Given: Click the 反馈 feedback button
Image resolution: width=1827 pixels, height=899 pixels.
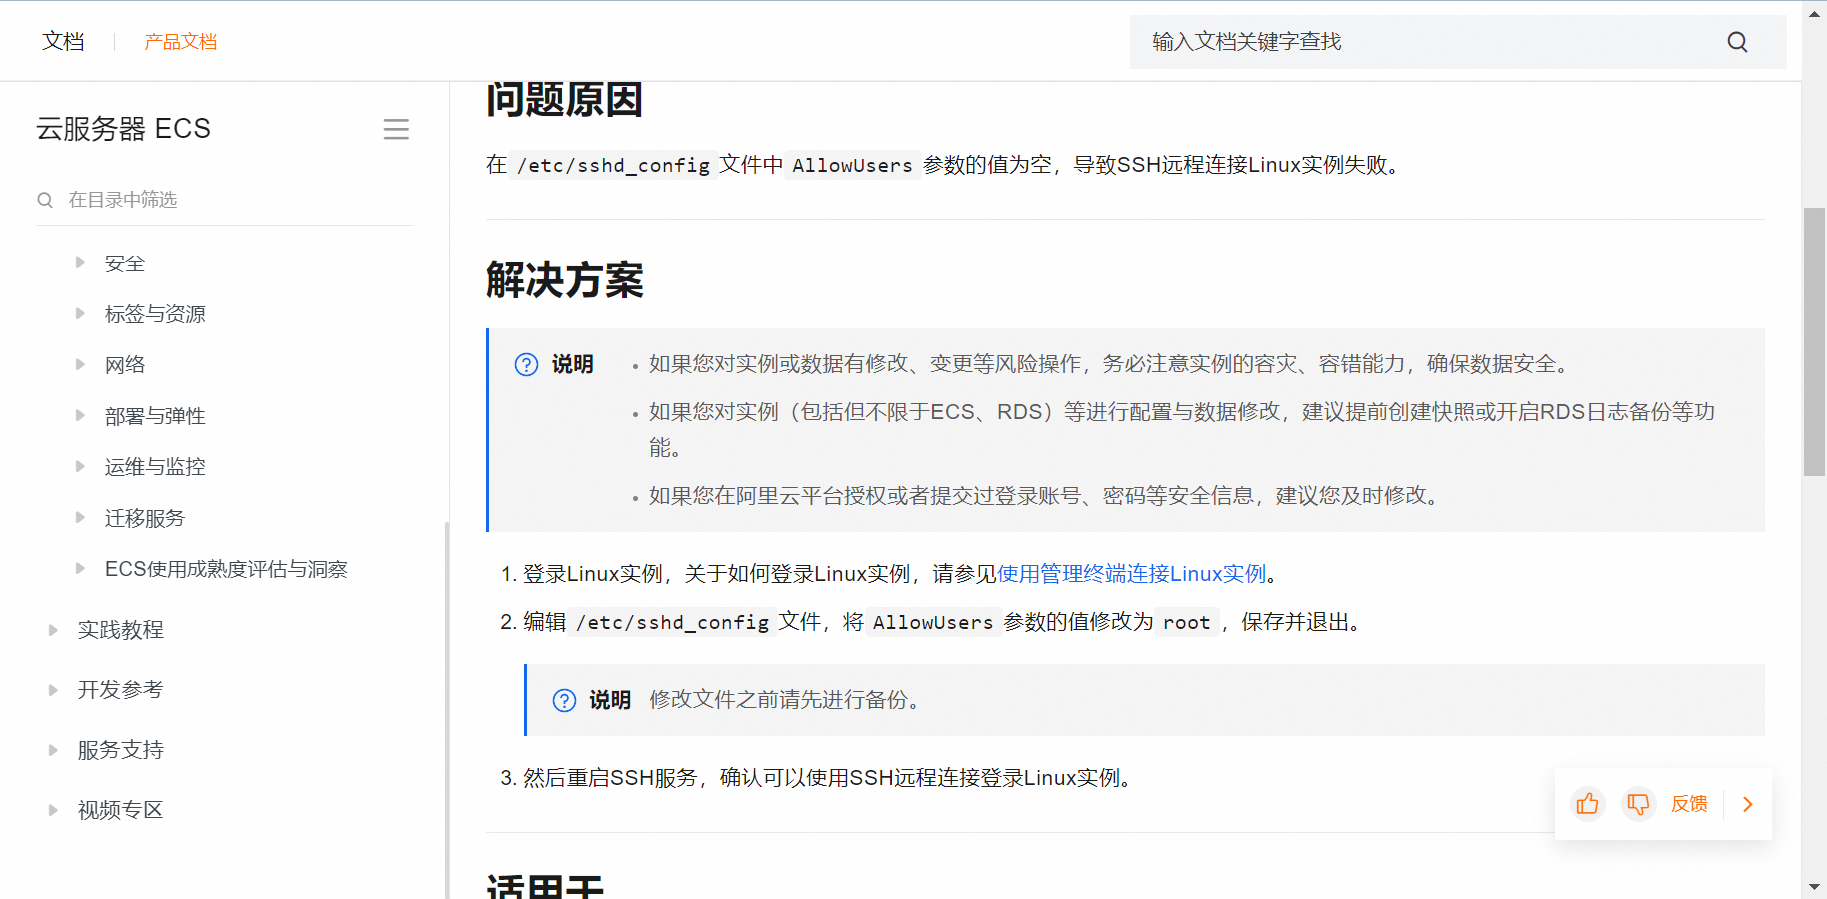Looking at the screenshot, I should click(1689, 804).
